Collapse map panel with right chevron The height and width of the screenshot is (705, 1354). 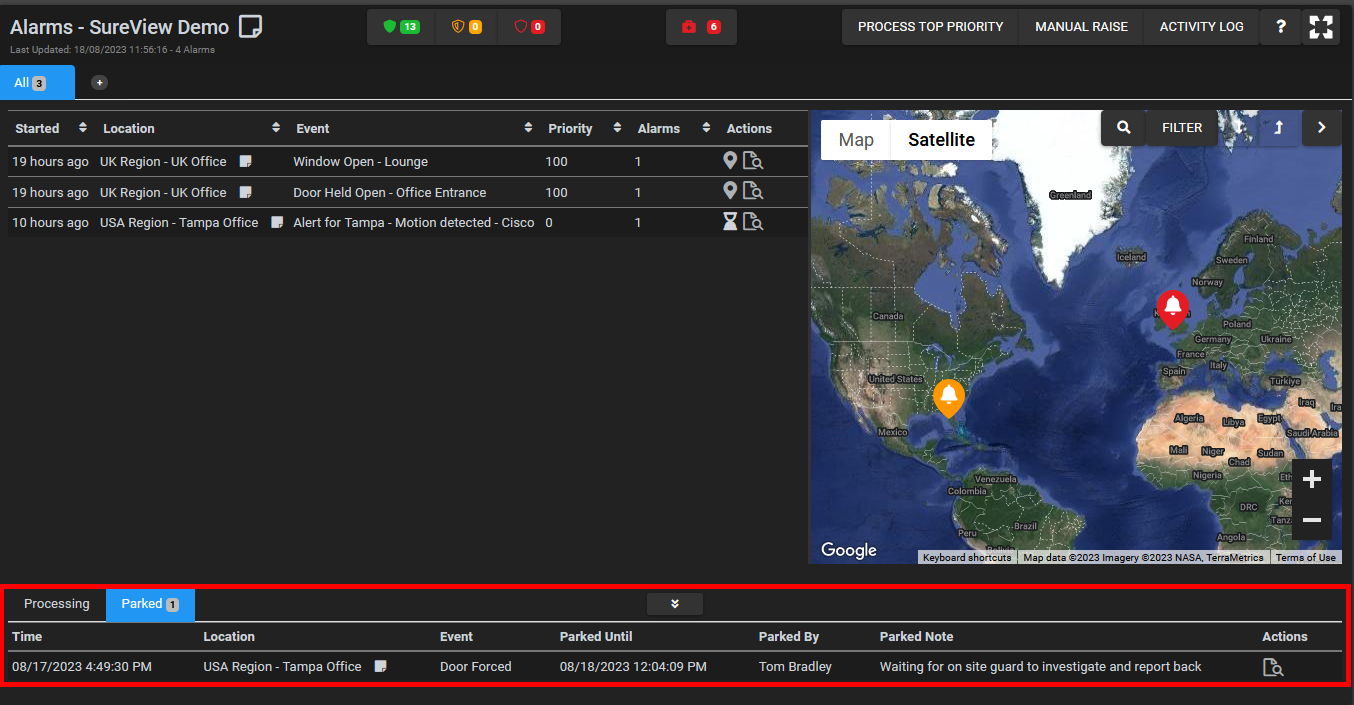1321,128
